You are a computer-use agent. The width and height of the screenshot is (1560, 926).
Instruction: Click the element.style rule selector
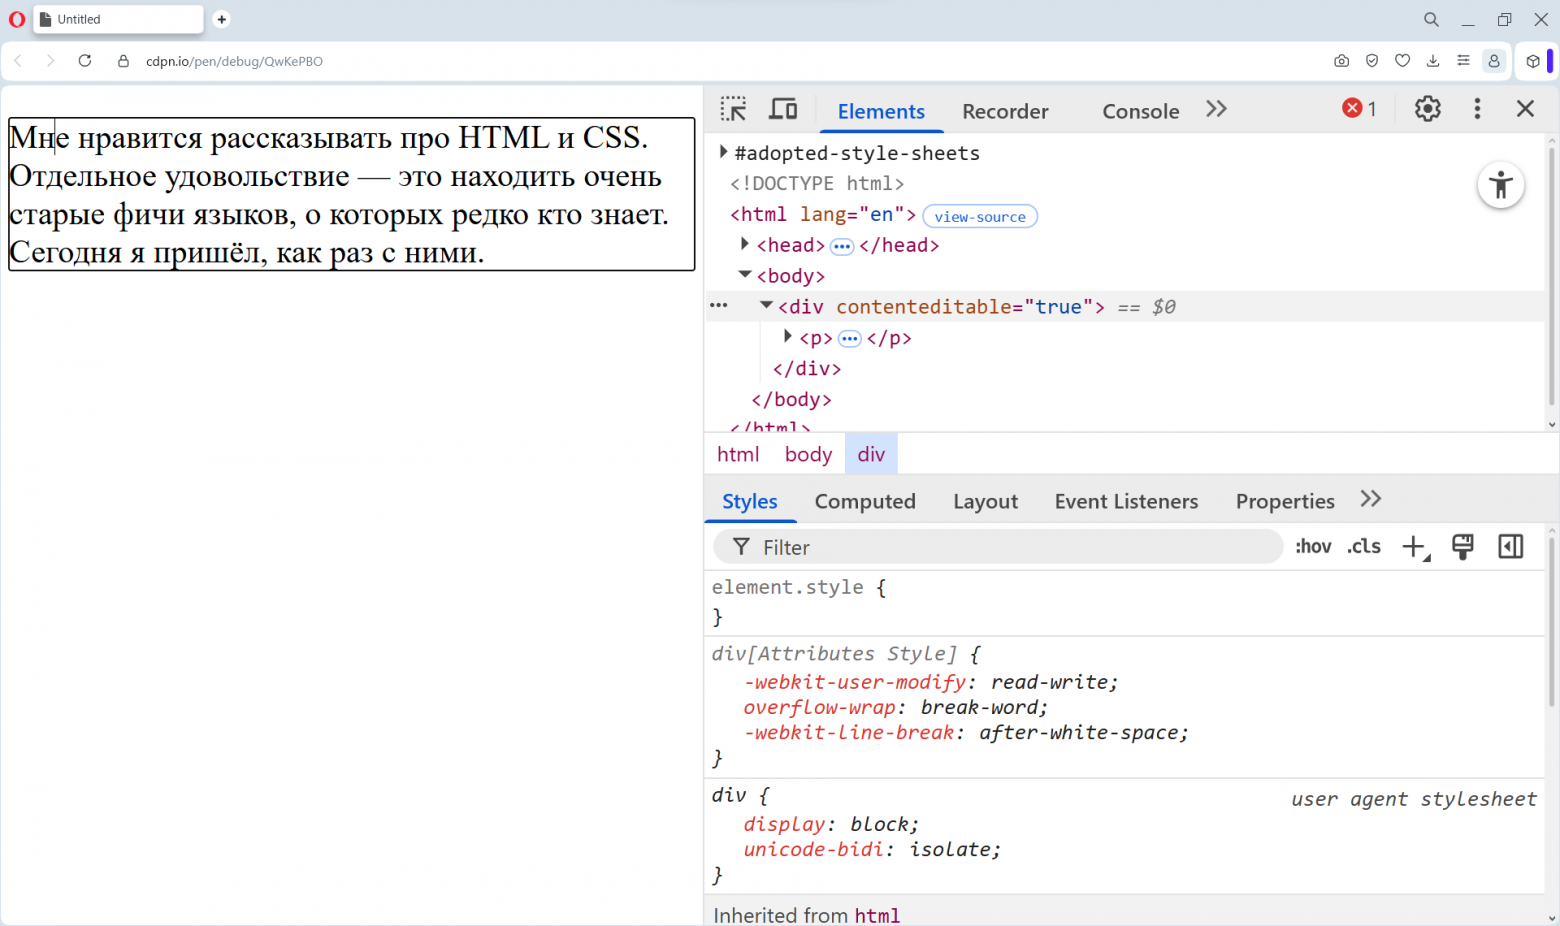pos(787,587)
